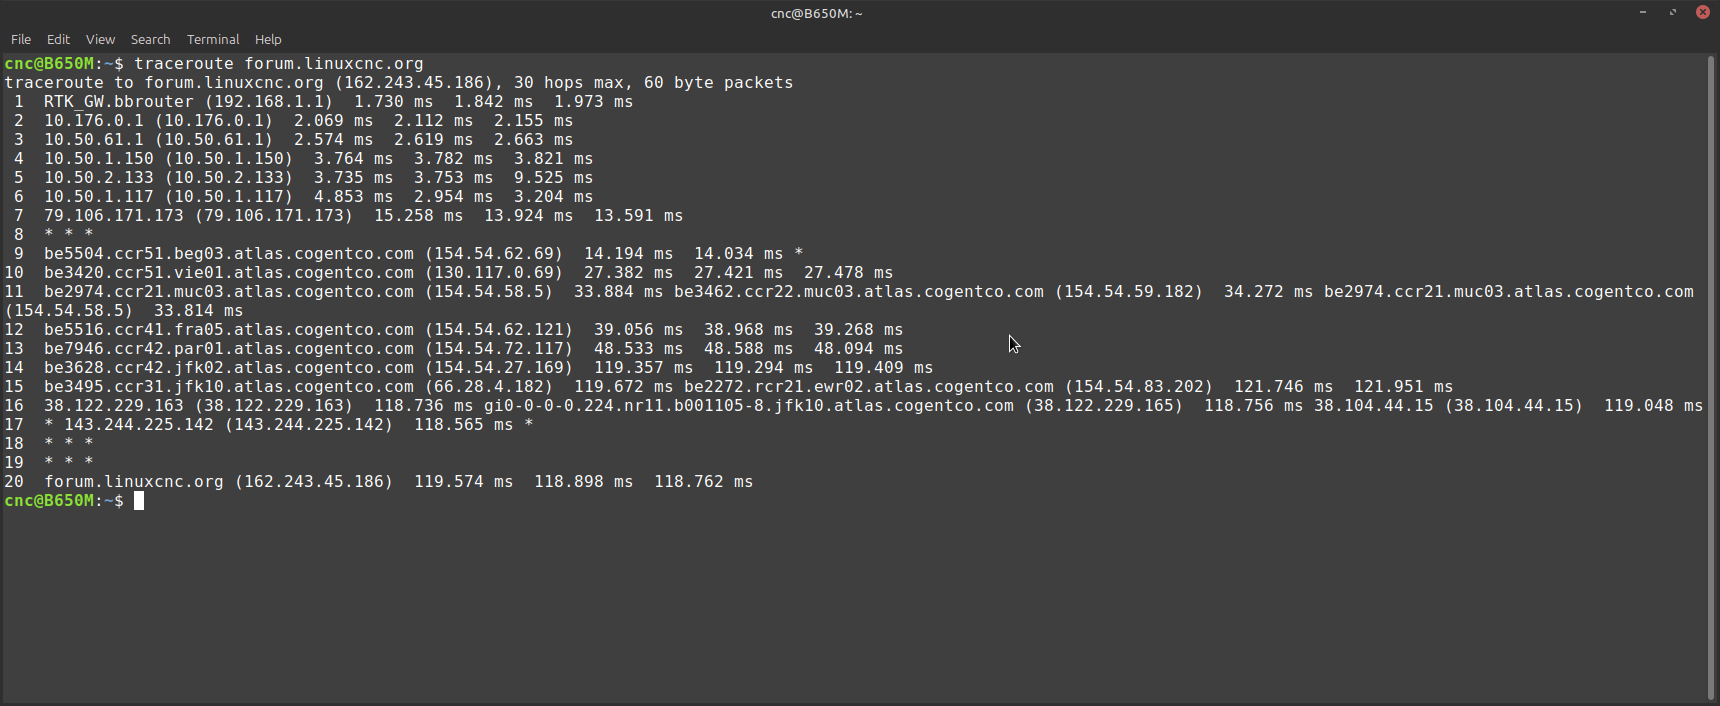This screenshot has height=706, width=1720.
Task: Click hop 5 IP '(10.50.2.133)'
Action: pos(229,177)
